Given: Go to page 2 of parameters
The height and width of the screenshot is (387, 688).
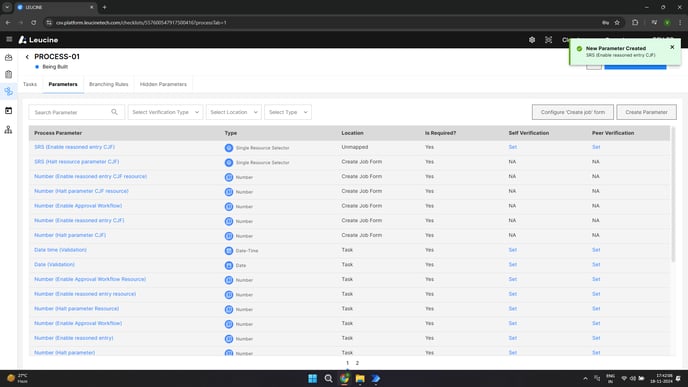Looking at the screenshot, I should pyautogui.click(x=357, y=363).
